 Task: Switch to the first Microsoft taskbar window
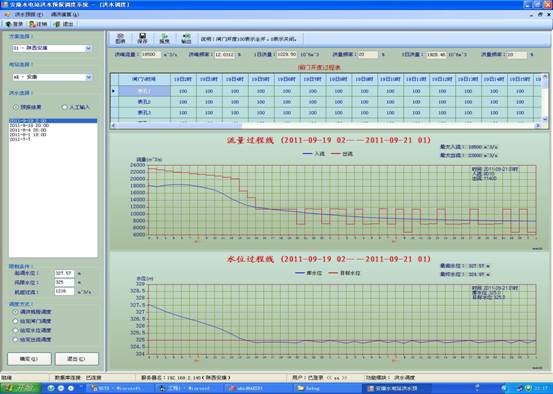119,388
